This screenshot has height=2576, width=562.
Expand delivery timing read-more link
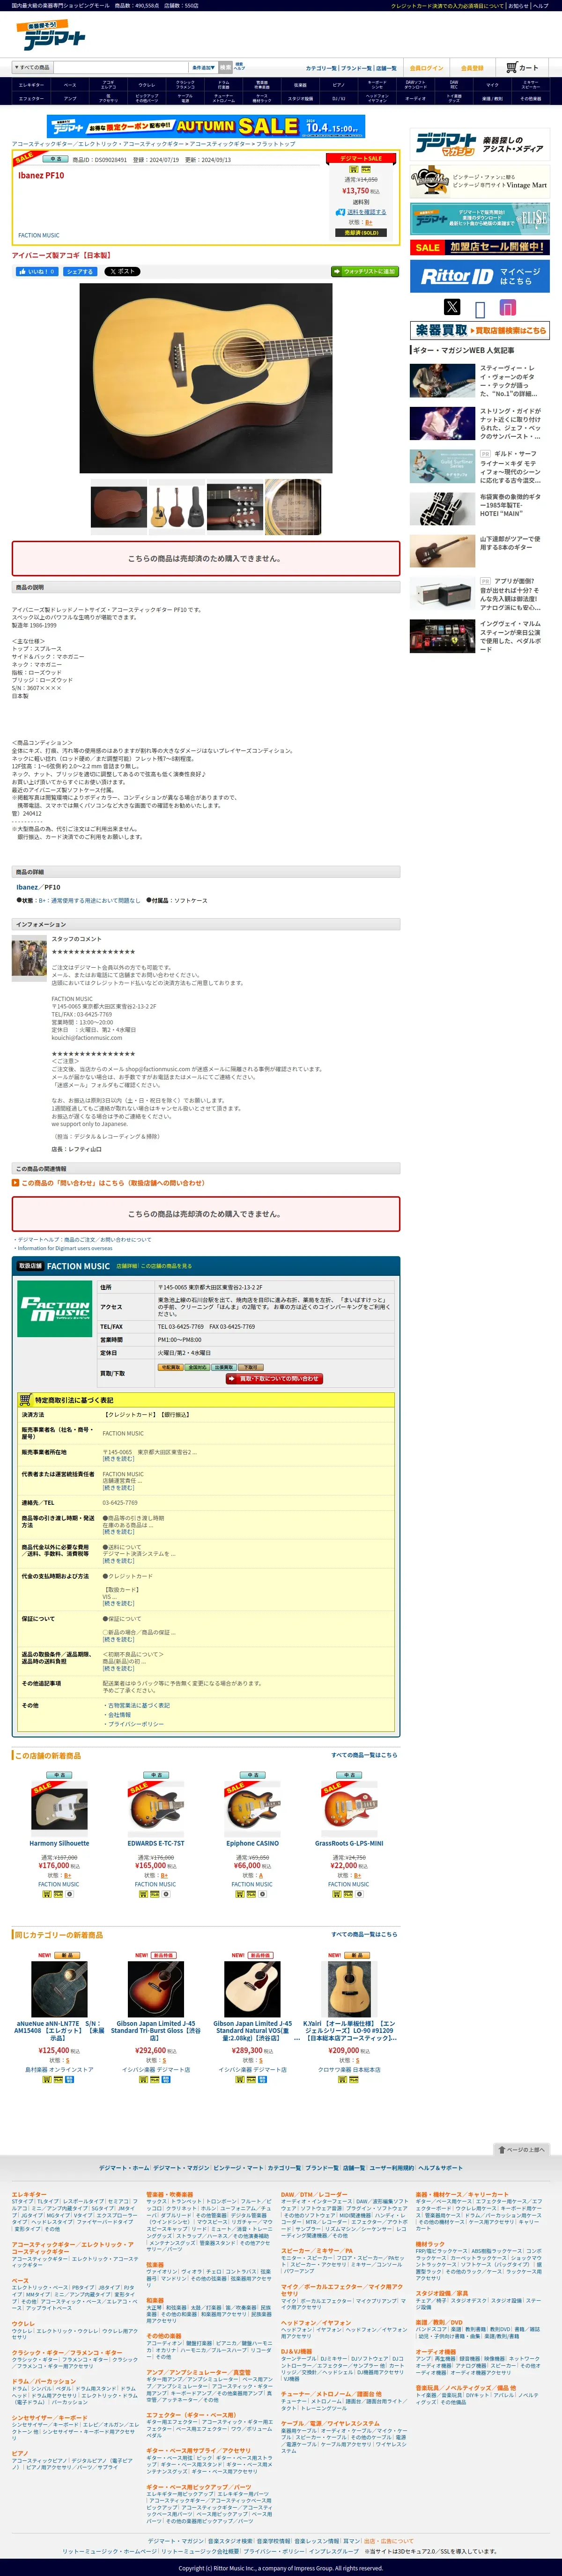(118, 1532)
